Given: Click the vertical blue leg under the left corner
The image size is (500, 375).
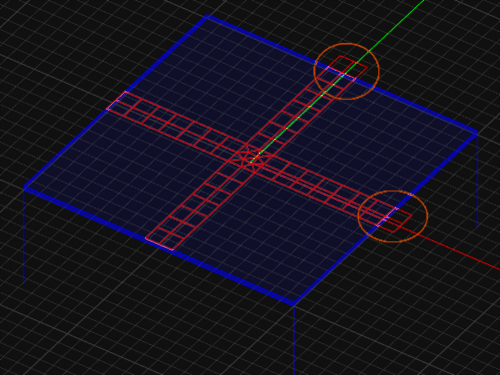Looking at the screenshot, I should click(24, 237).
